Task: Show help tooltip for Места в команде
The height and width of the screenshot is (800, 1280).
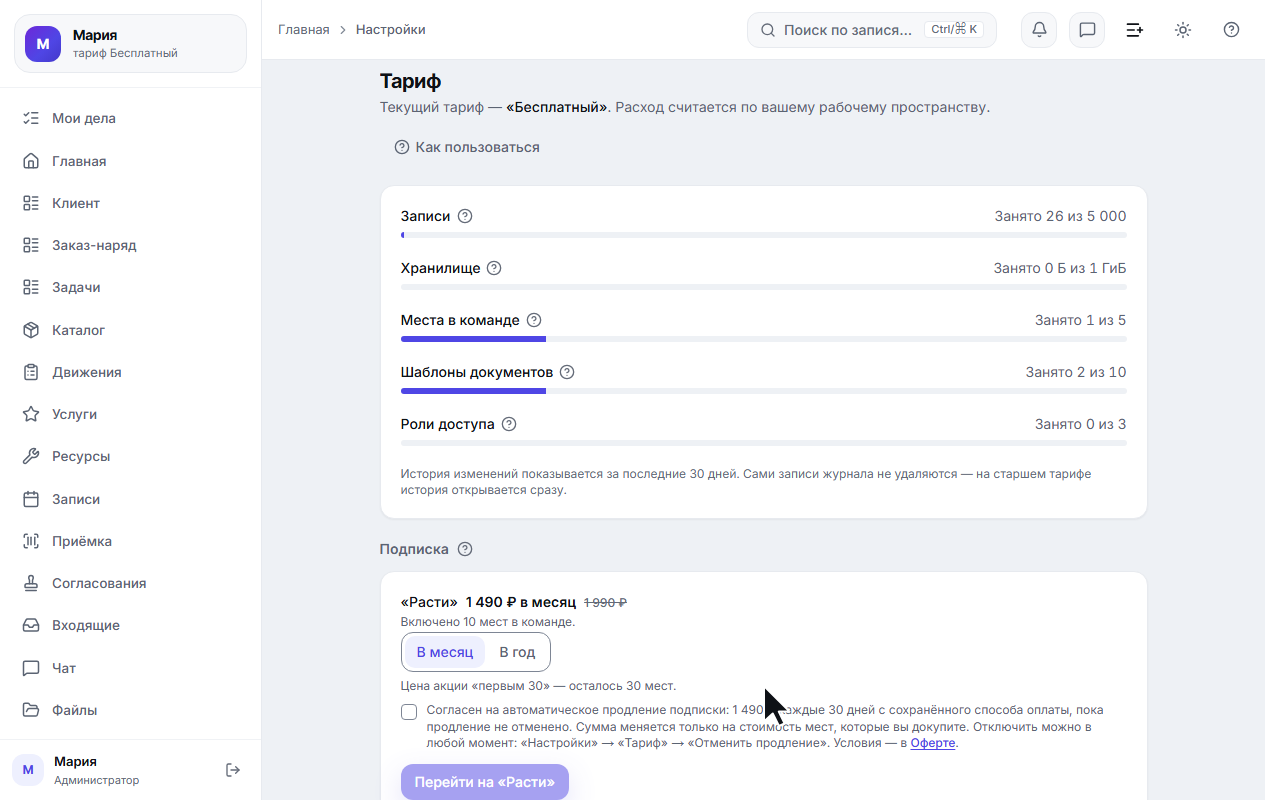Action: click(x=534, y=320)
